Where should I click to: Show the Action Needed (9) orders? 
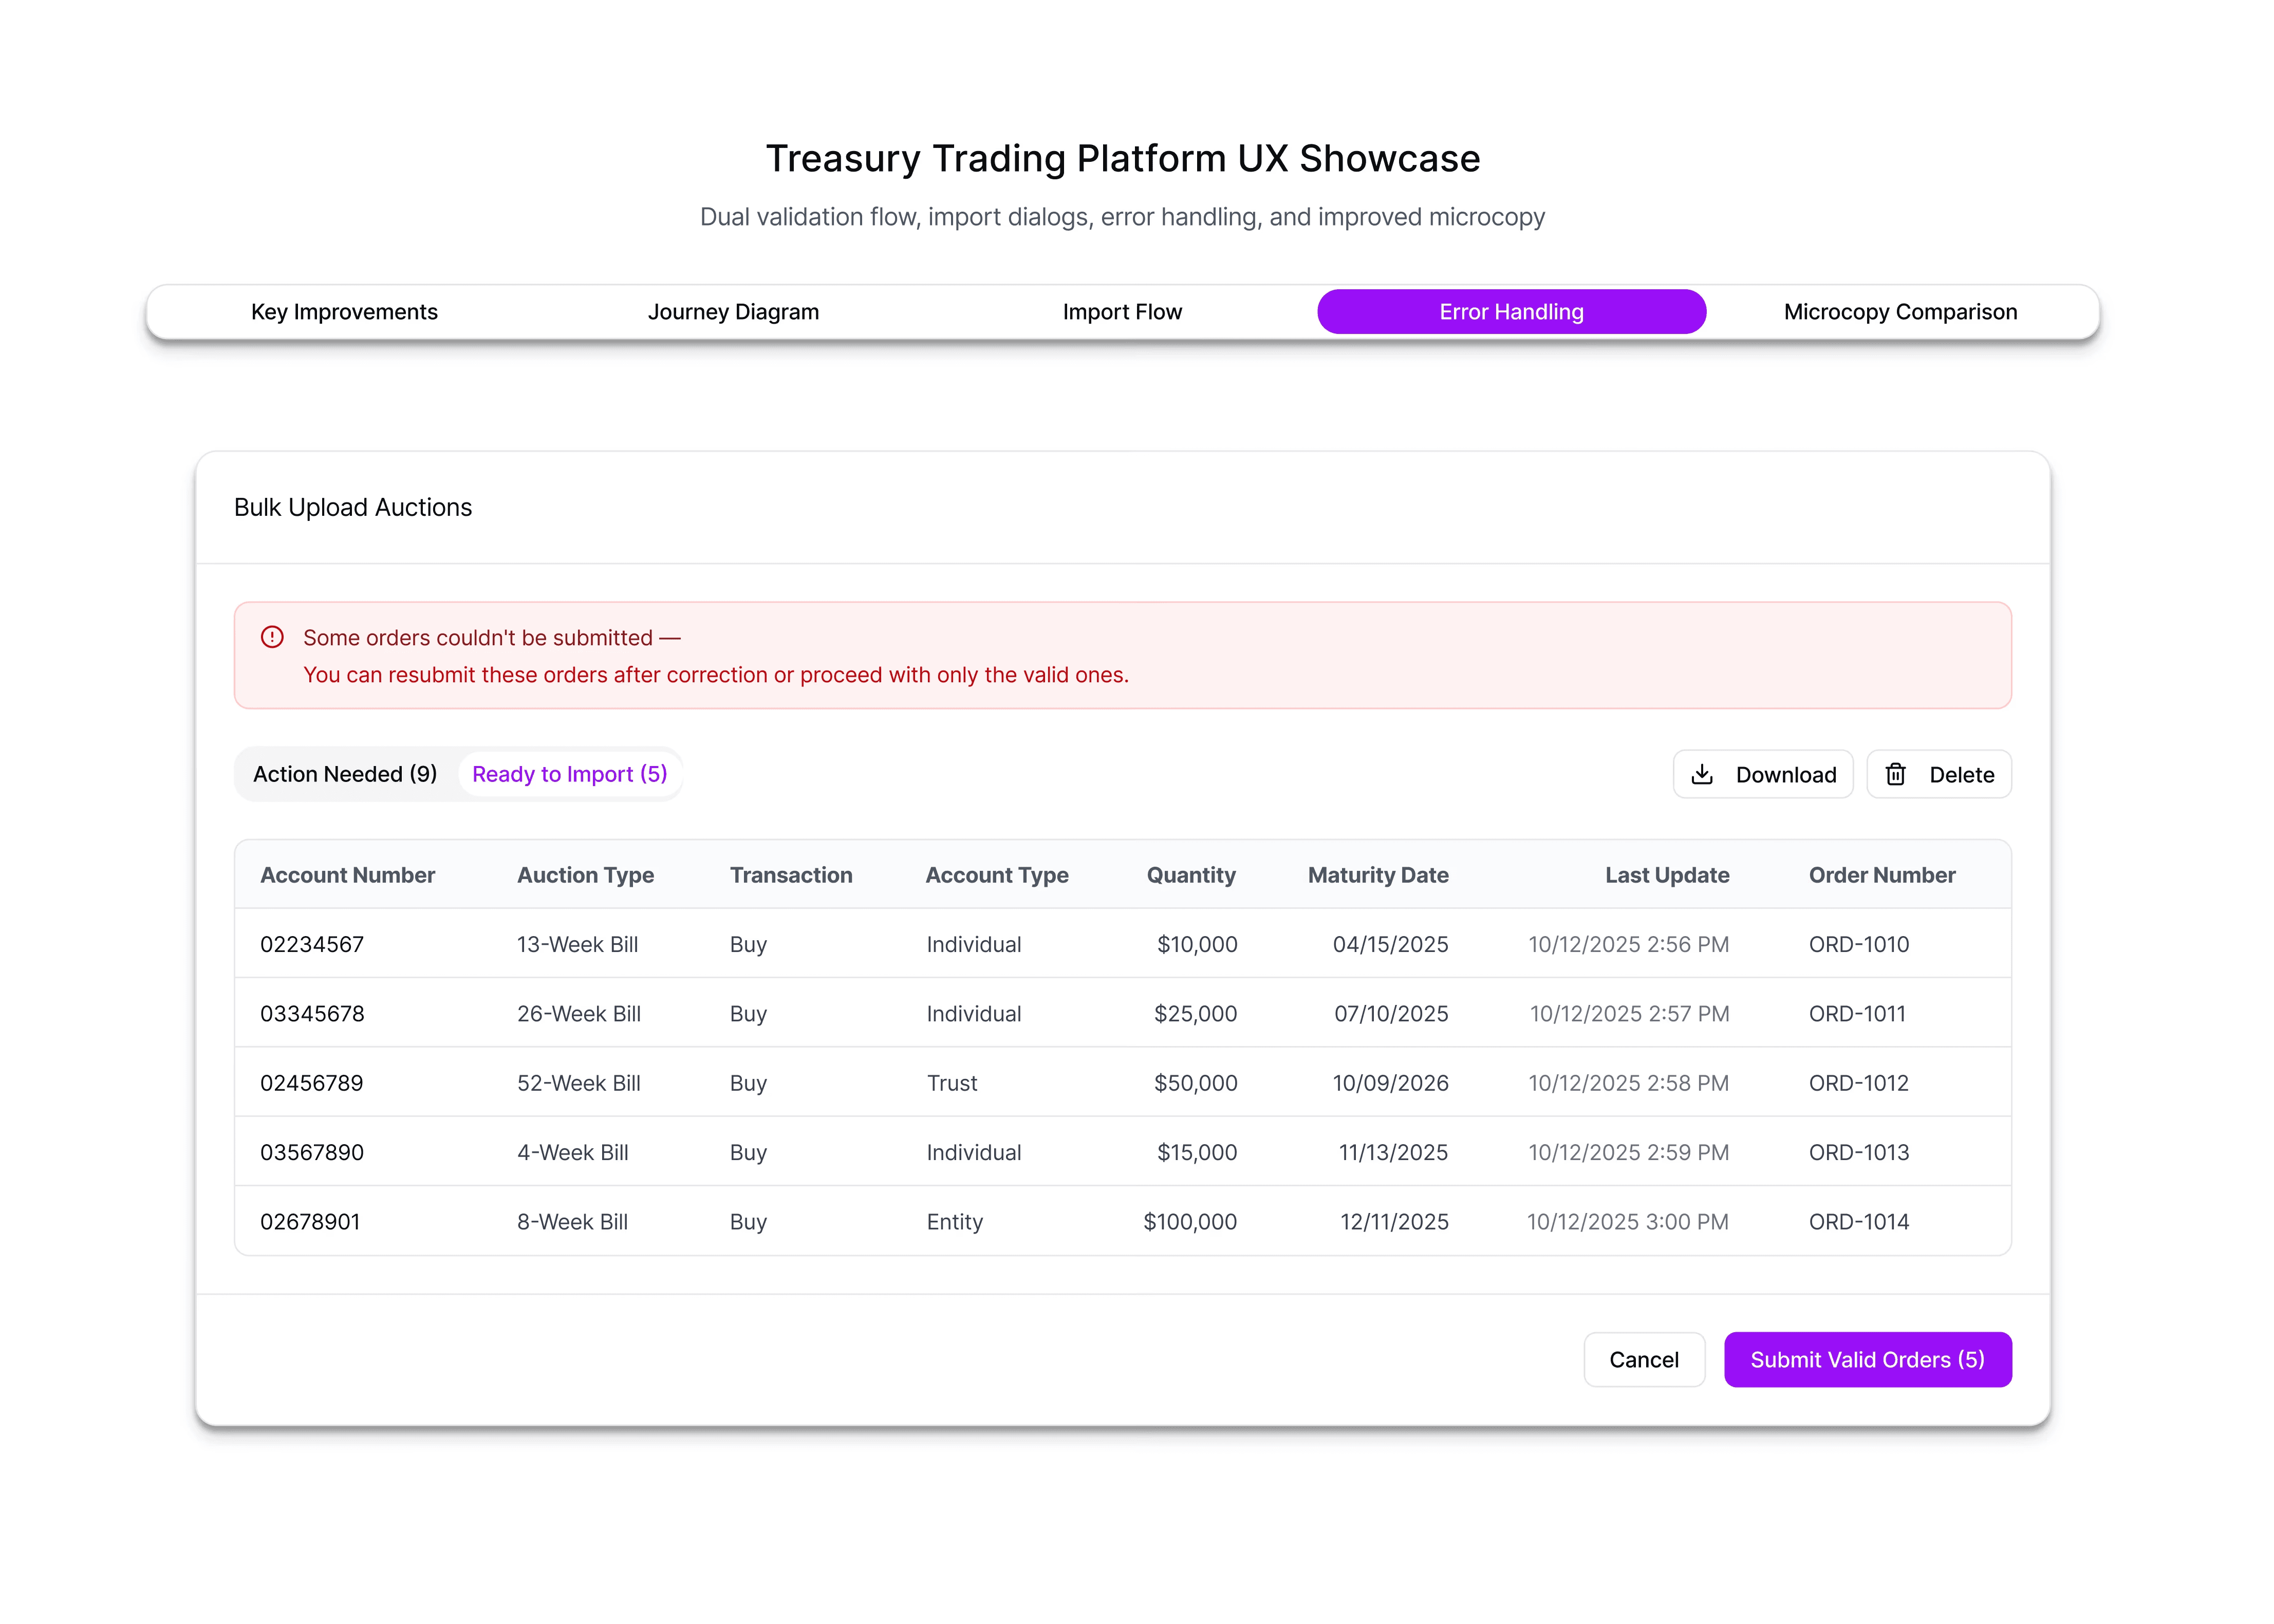pyautogui.click(x=345, y=775)
